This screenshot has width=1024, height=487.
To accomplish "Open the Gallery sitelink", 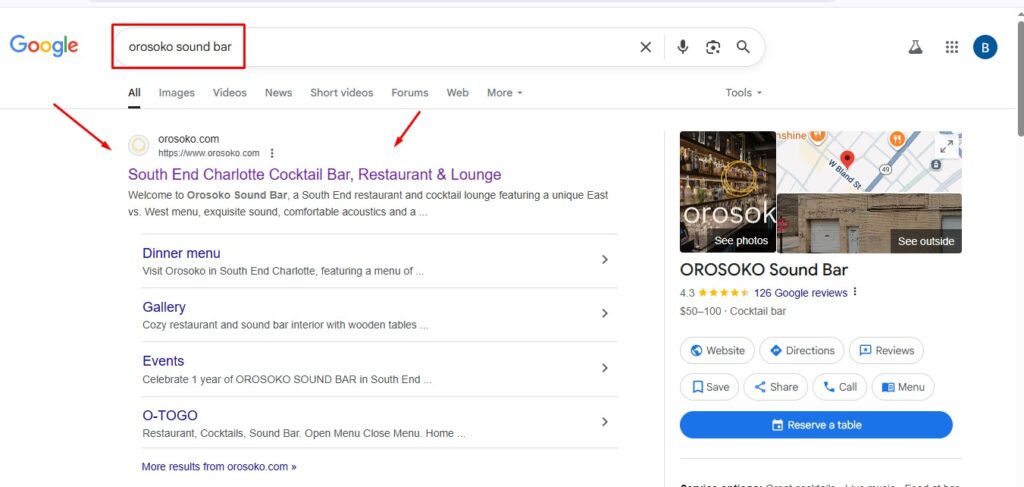I will coord(164,307).
